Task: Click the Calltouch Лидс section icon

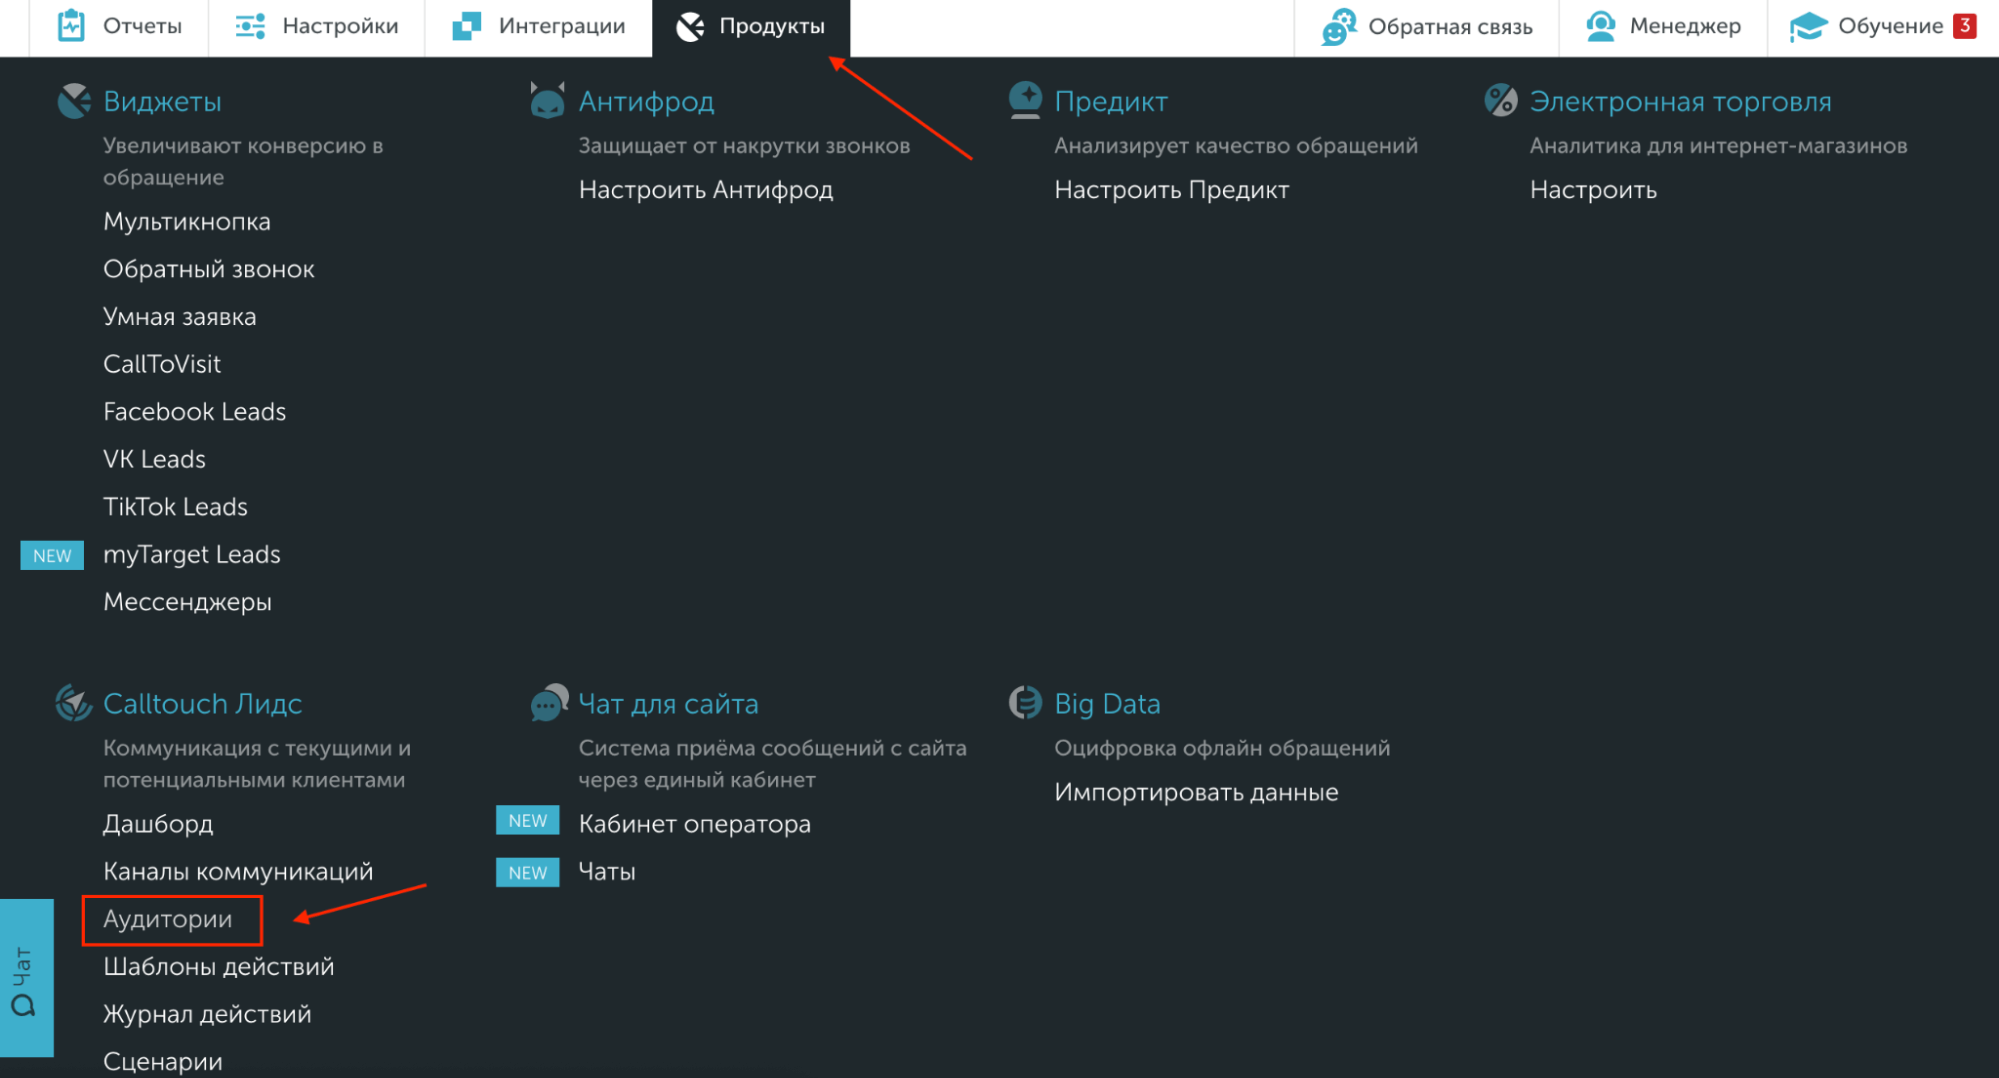Action: (x=74, y=703)
